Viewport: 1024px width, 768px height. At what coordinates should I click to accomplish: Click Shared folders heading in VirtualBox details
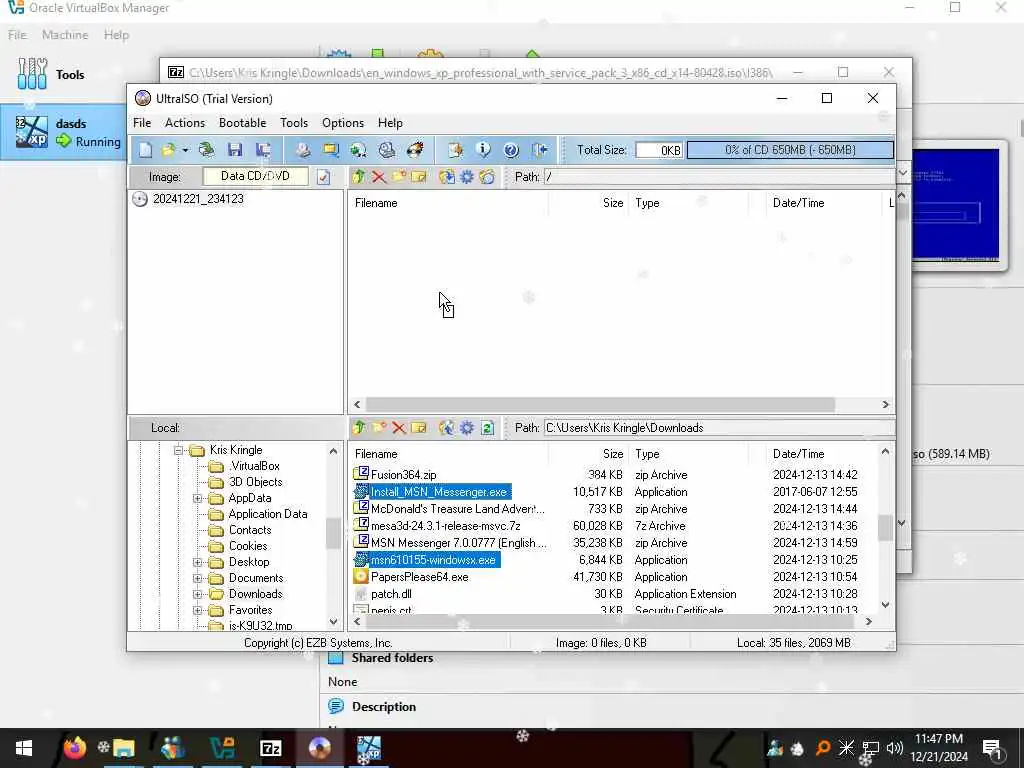392,658
